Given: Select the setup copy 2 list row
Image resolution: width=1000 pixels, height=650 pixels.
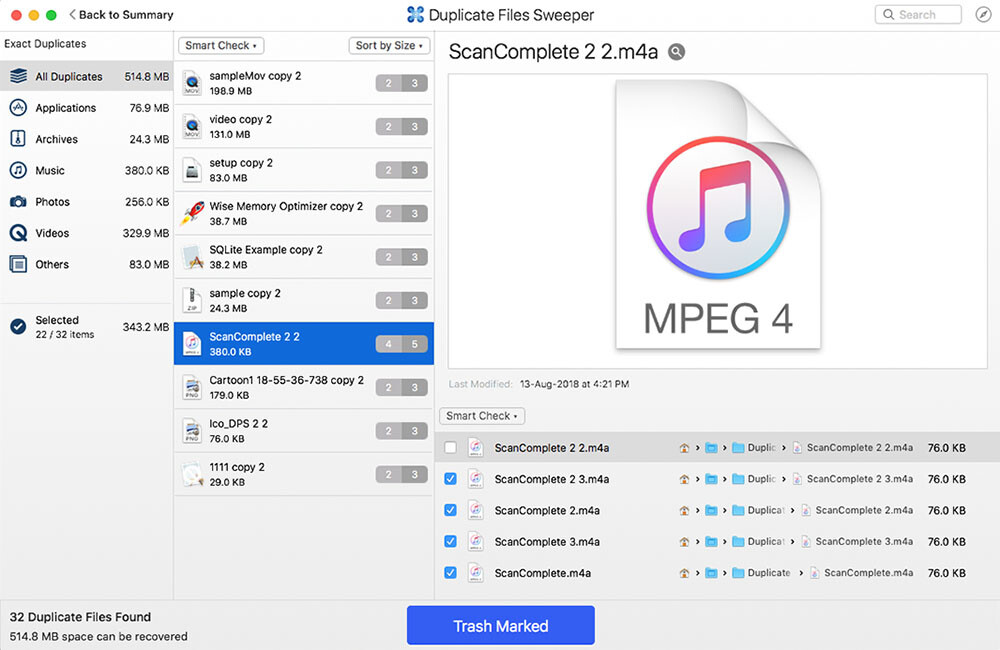Looking at the screenshot, I should coord(304,170).
